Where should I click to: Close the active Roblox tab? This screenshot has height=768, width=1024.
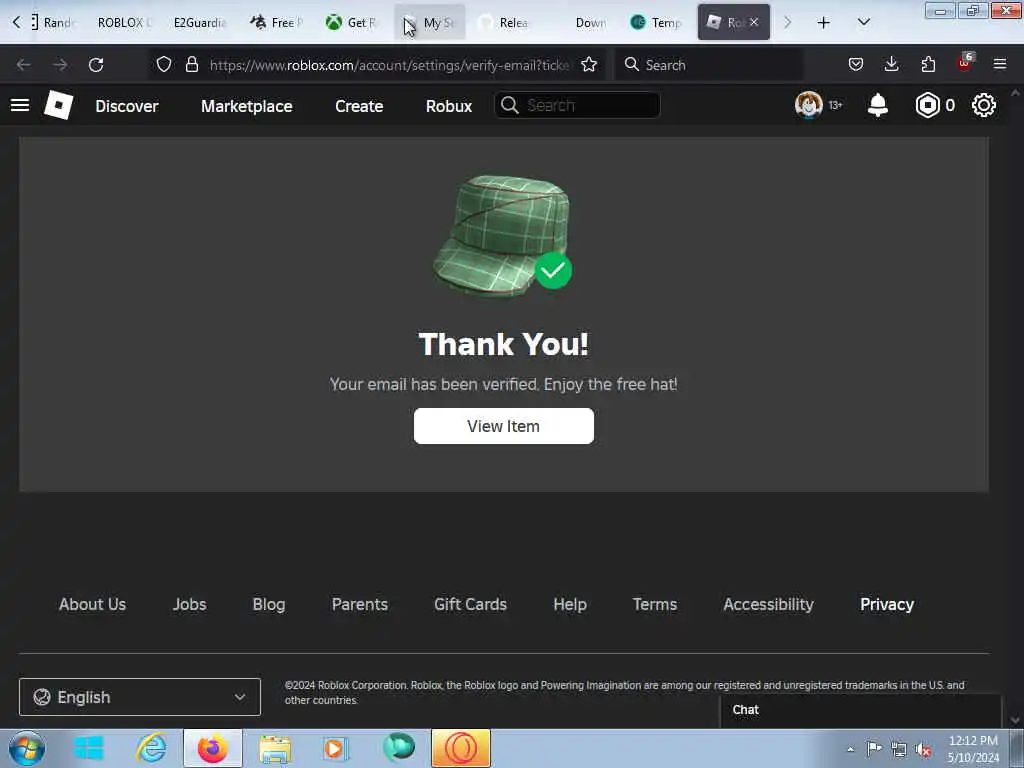[754, 22]
